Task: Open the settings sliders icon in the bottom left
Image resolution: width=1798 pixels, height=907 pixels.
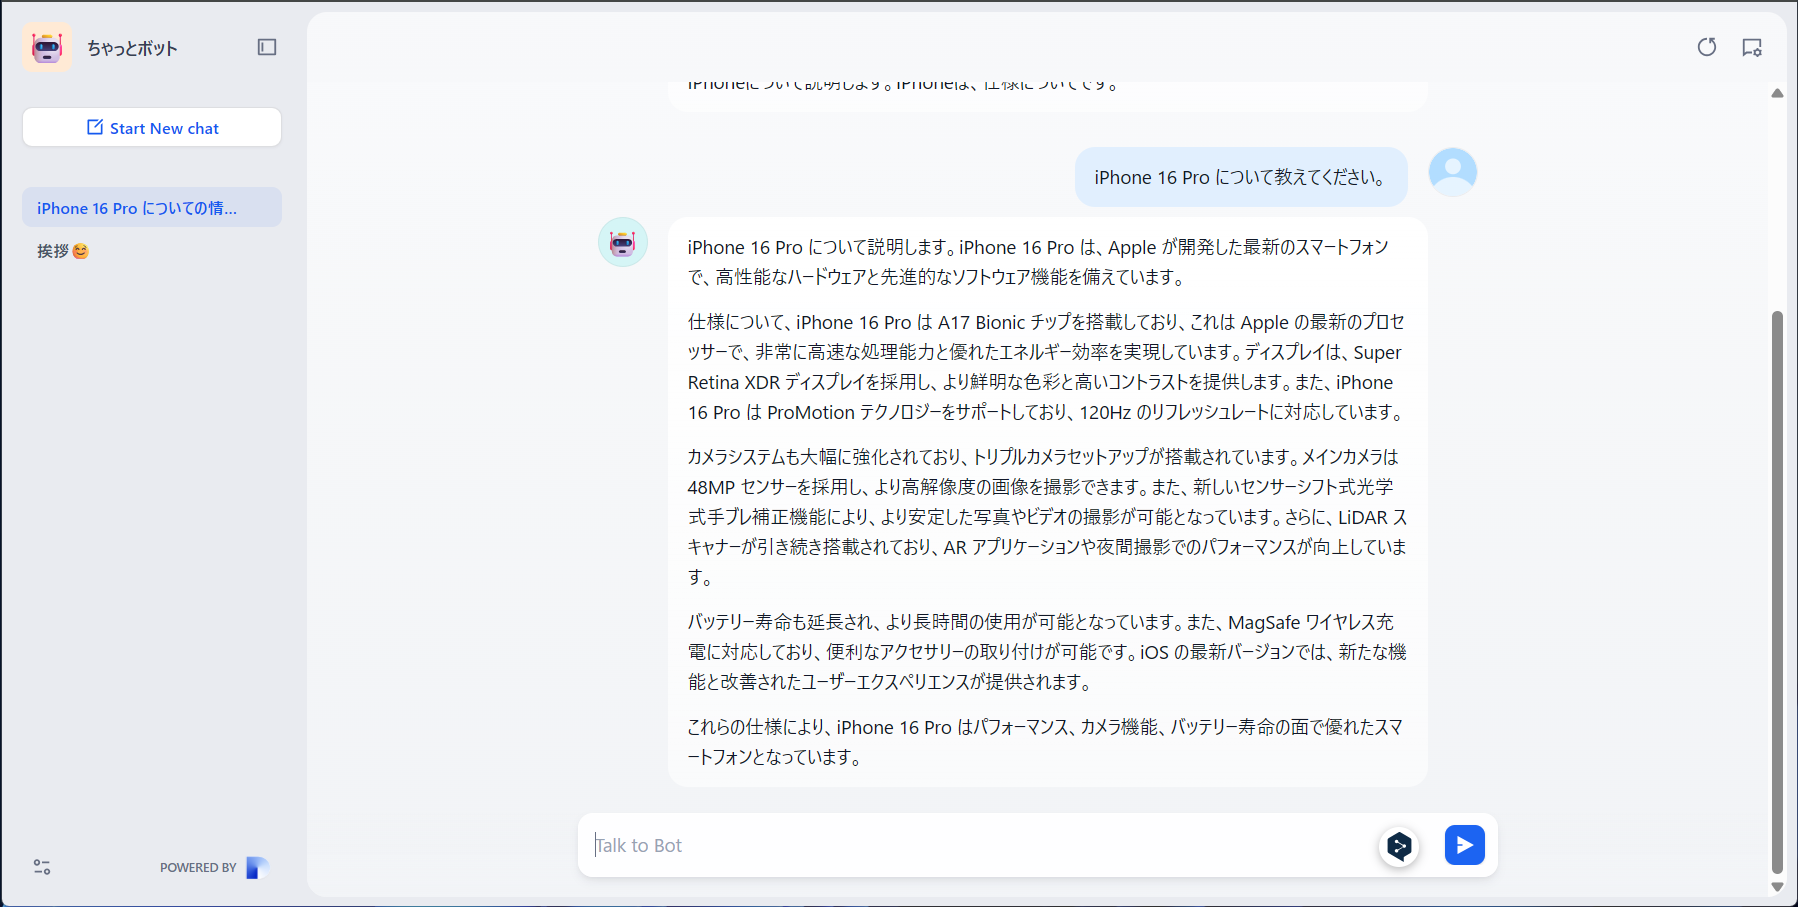Action: (42, 867)
